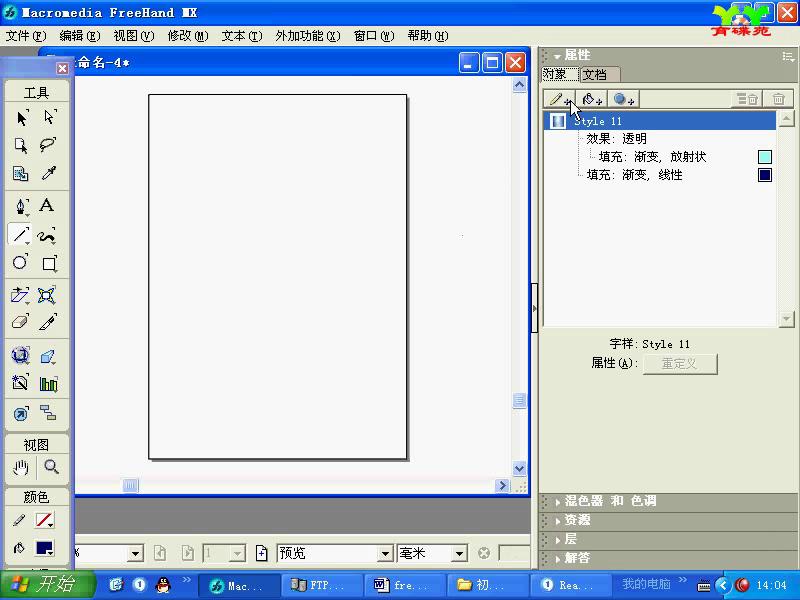This screenshot has height=600, width=800.
Task: Click the fill bucket icon under 颜色
Action: click(x=19, y=548)
